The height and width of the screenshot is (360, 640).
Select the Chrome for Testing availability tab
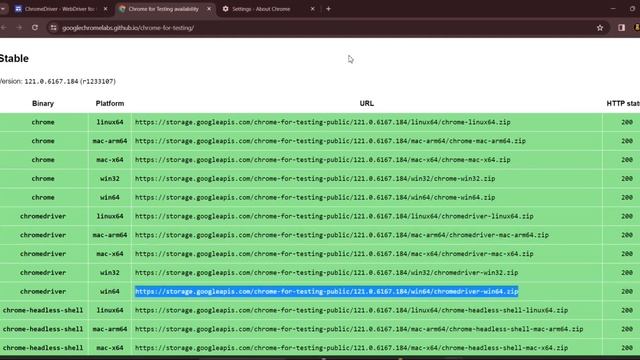coord(165,9)
